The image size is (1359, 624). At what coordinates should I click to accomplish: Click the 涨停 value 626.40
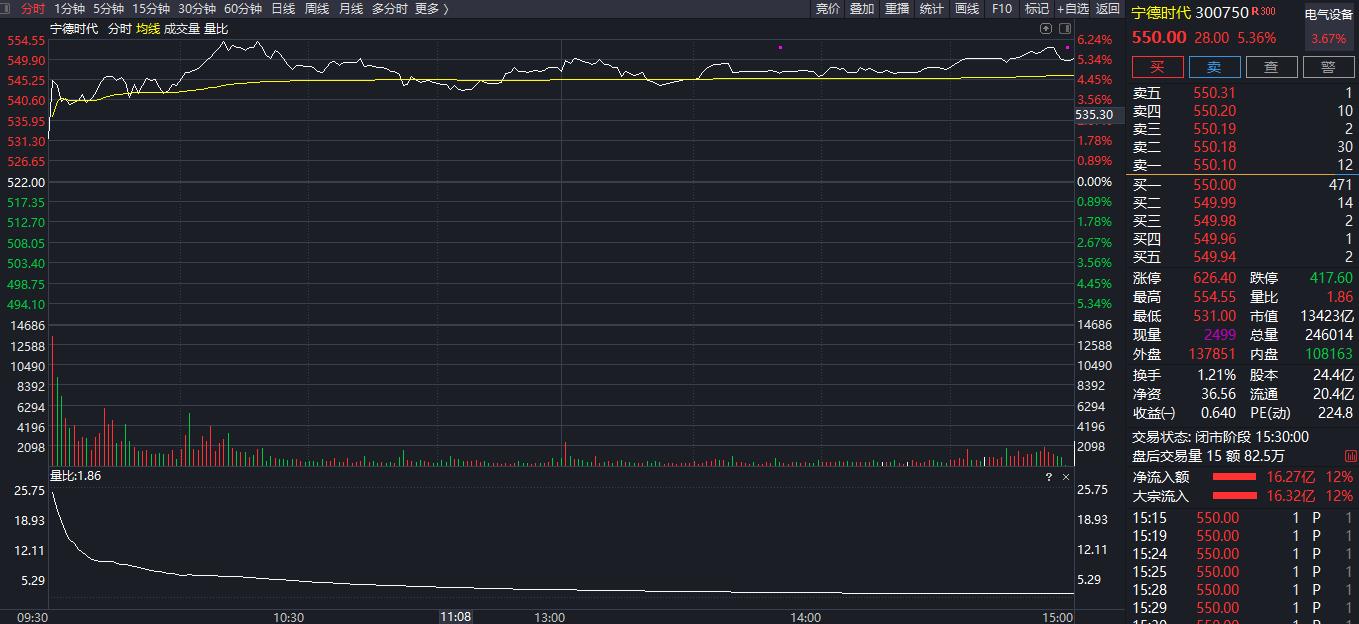coord(1215,278)
